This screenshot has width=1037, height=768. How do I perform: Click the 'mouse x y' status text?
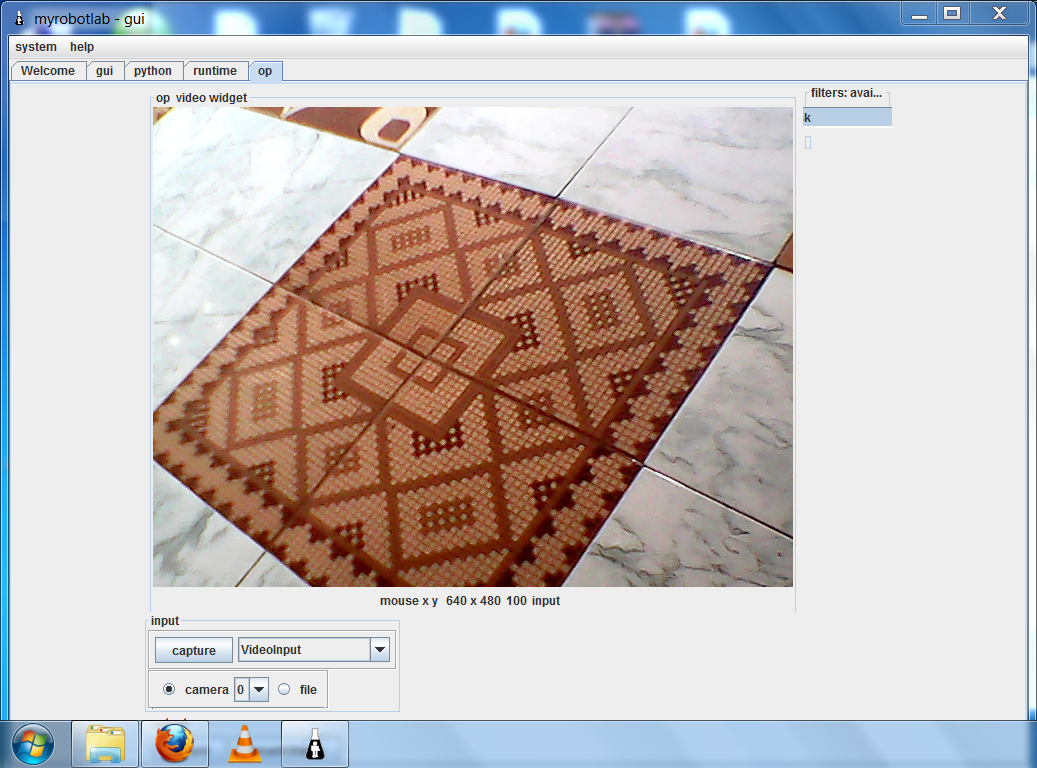409,601
